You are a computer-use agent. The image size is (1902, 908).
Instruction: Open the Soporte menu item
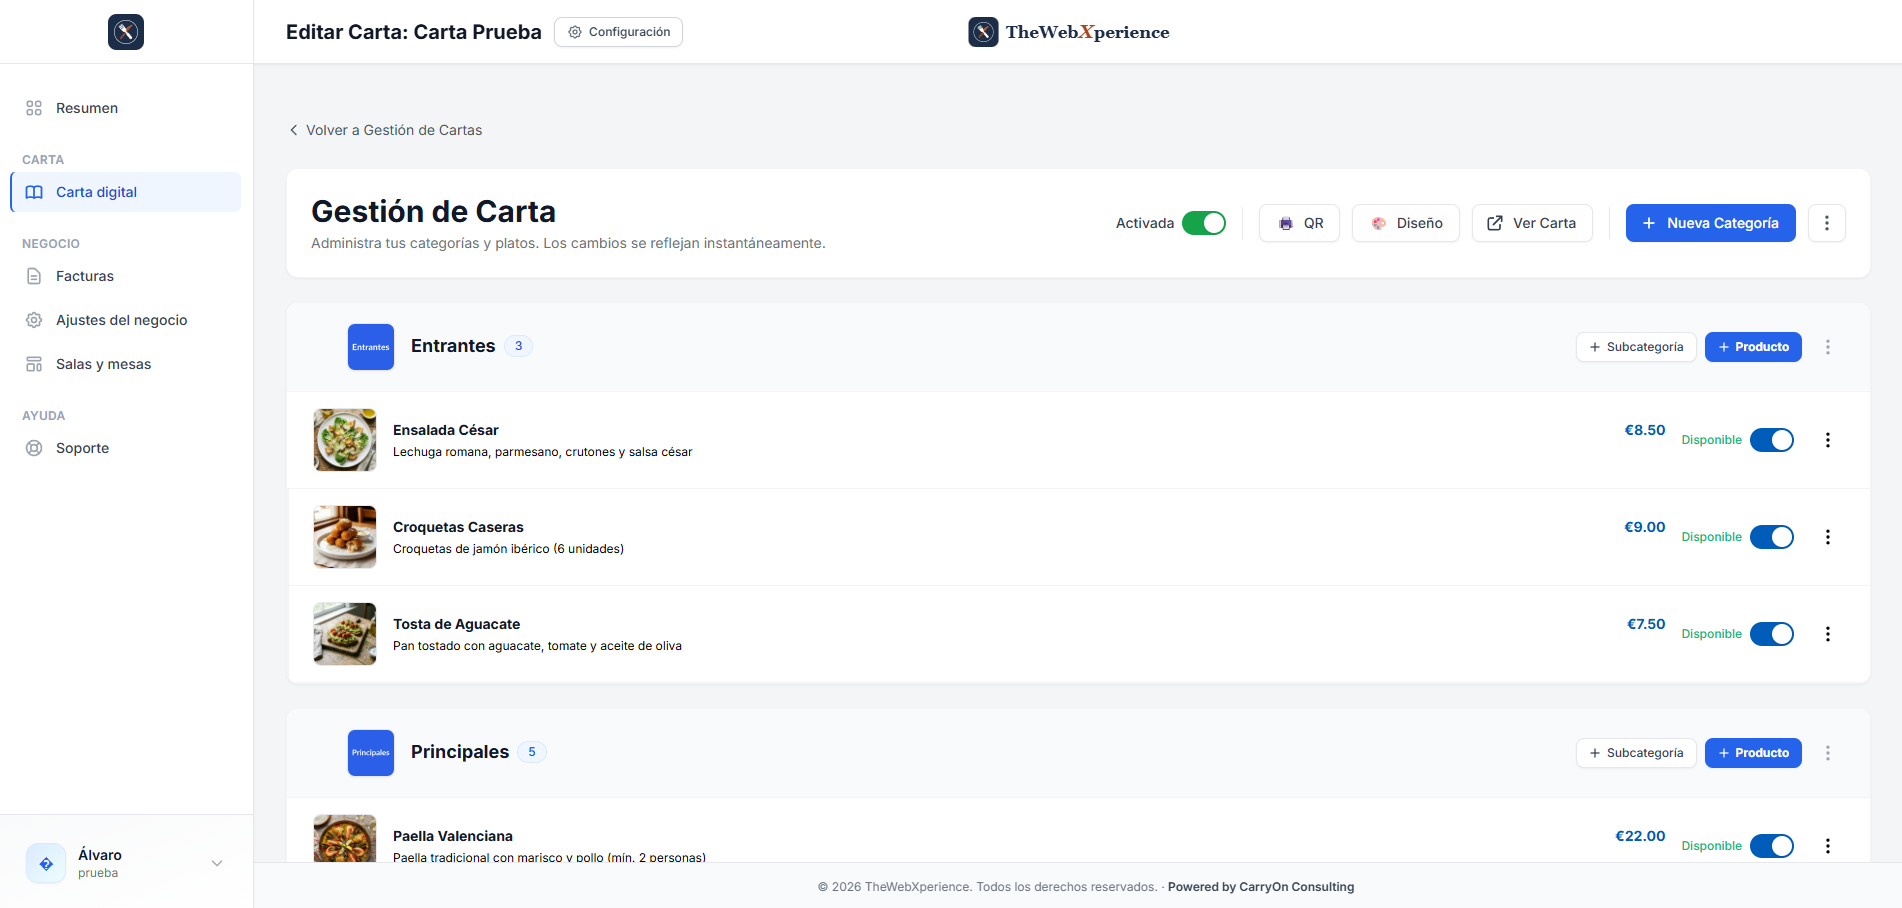[x=126, y=448]
